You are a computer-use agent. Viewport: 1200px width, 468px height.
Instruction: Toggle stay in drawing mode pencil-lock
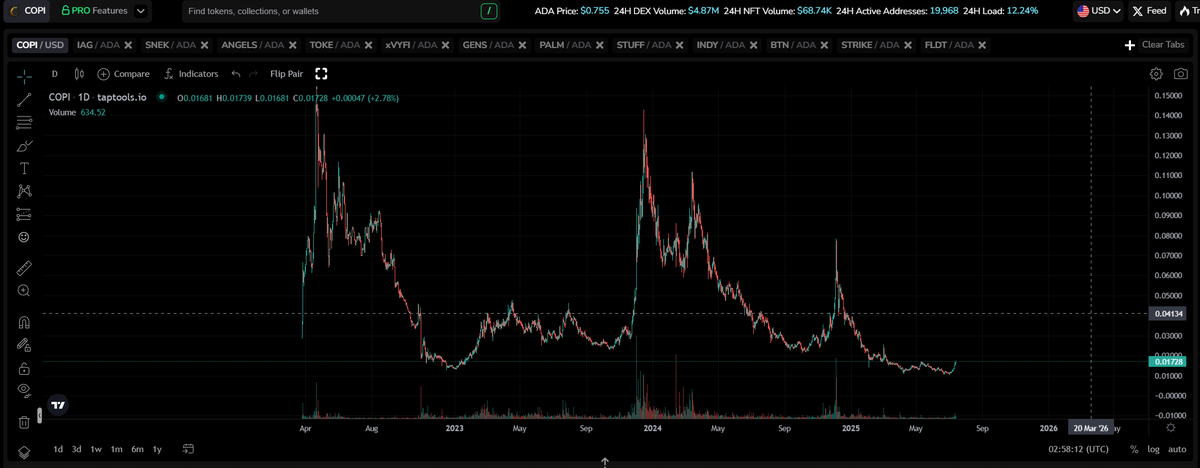point(24,345)
